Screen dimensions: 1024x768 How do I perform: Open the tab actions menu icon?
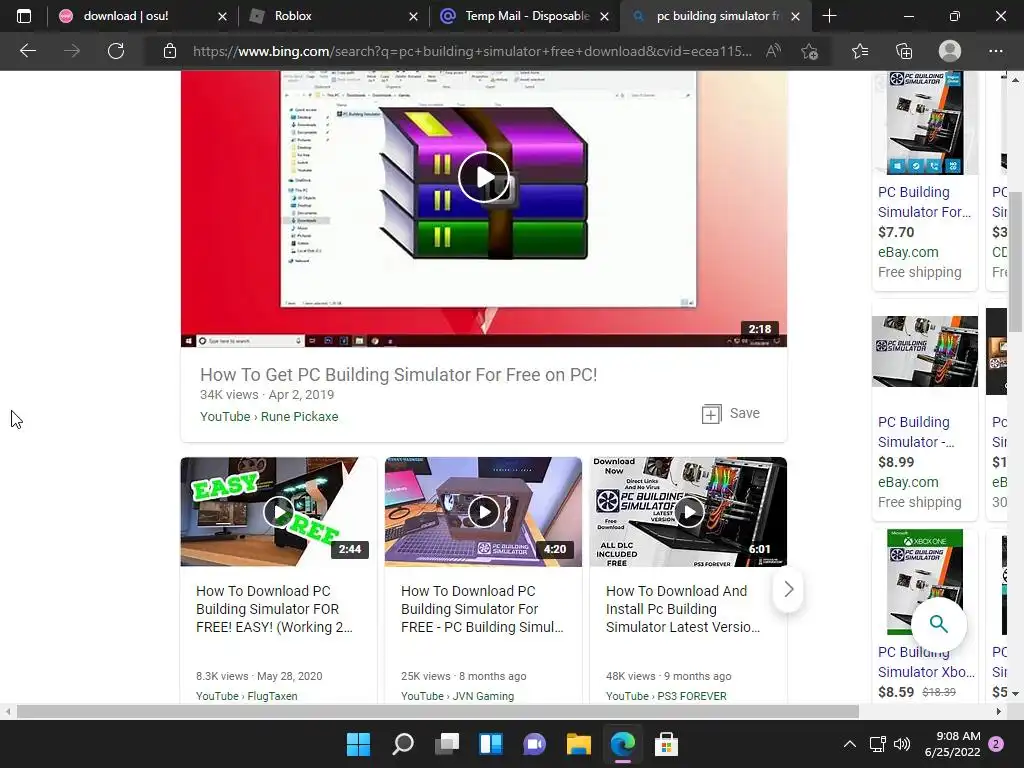(x=24, y=16)
